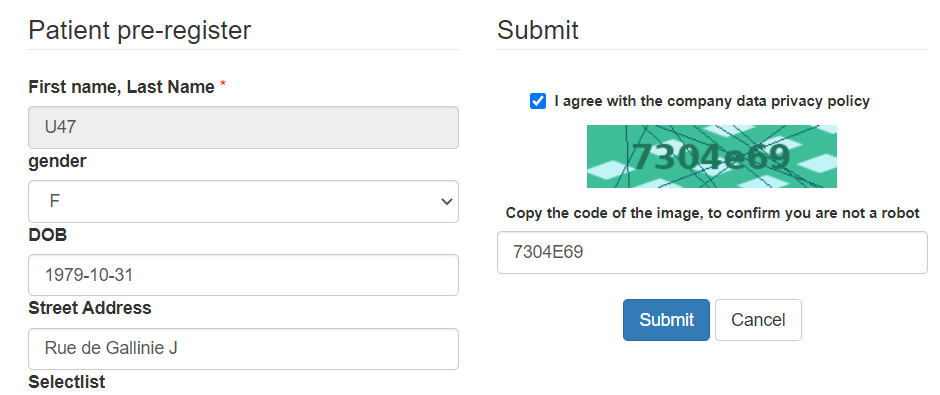Tick the data privacy policy checkbox

click(x=538, y=101)
